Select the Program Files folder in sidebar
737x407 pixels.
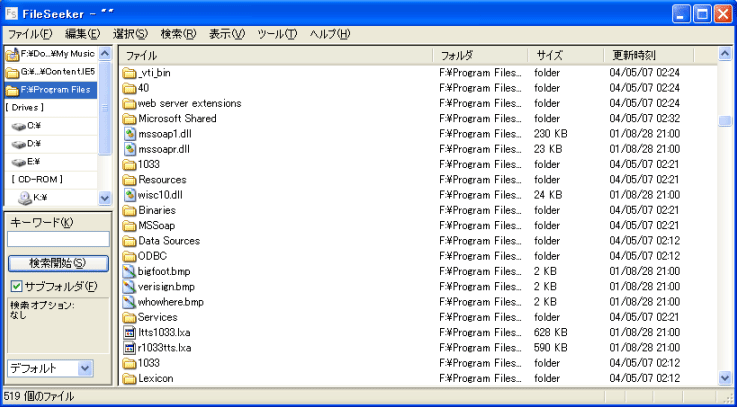(x=52, y=90)
